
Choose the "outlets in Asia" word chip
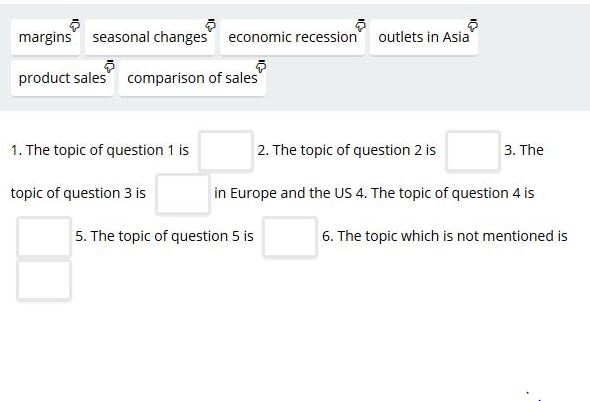[x=424, y=37]
